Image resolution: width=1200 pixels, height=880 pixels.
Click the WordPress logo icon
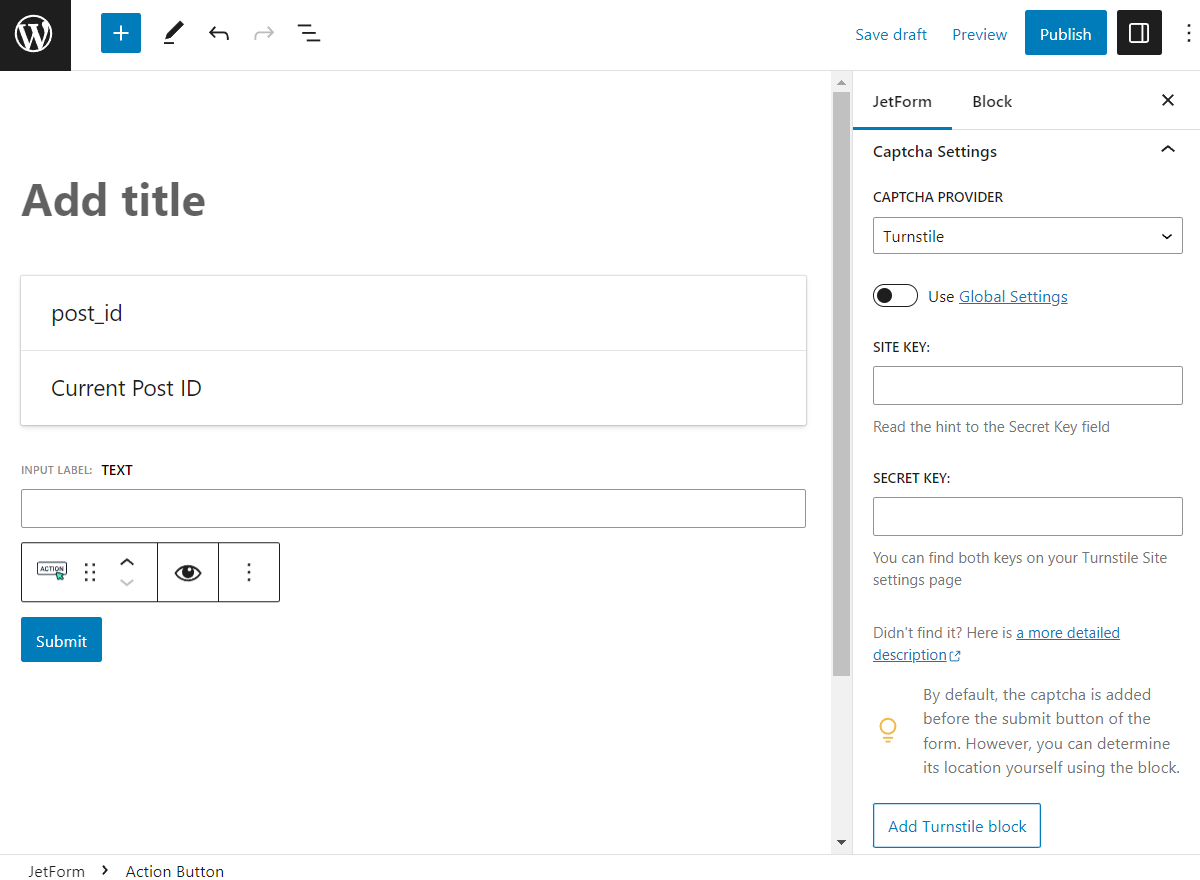click(x=35, y=35)
